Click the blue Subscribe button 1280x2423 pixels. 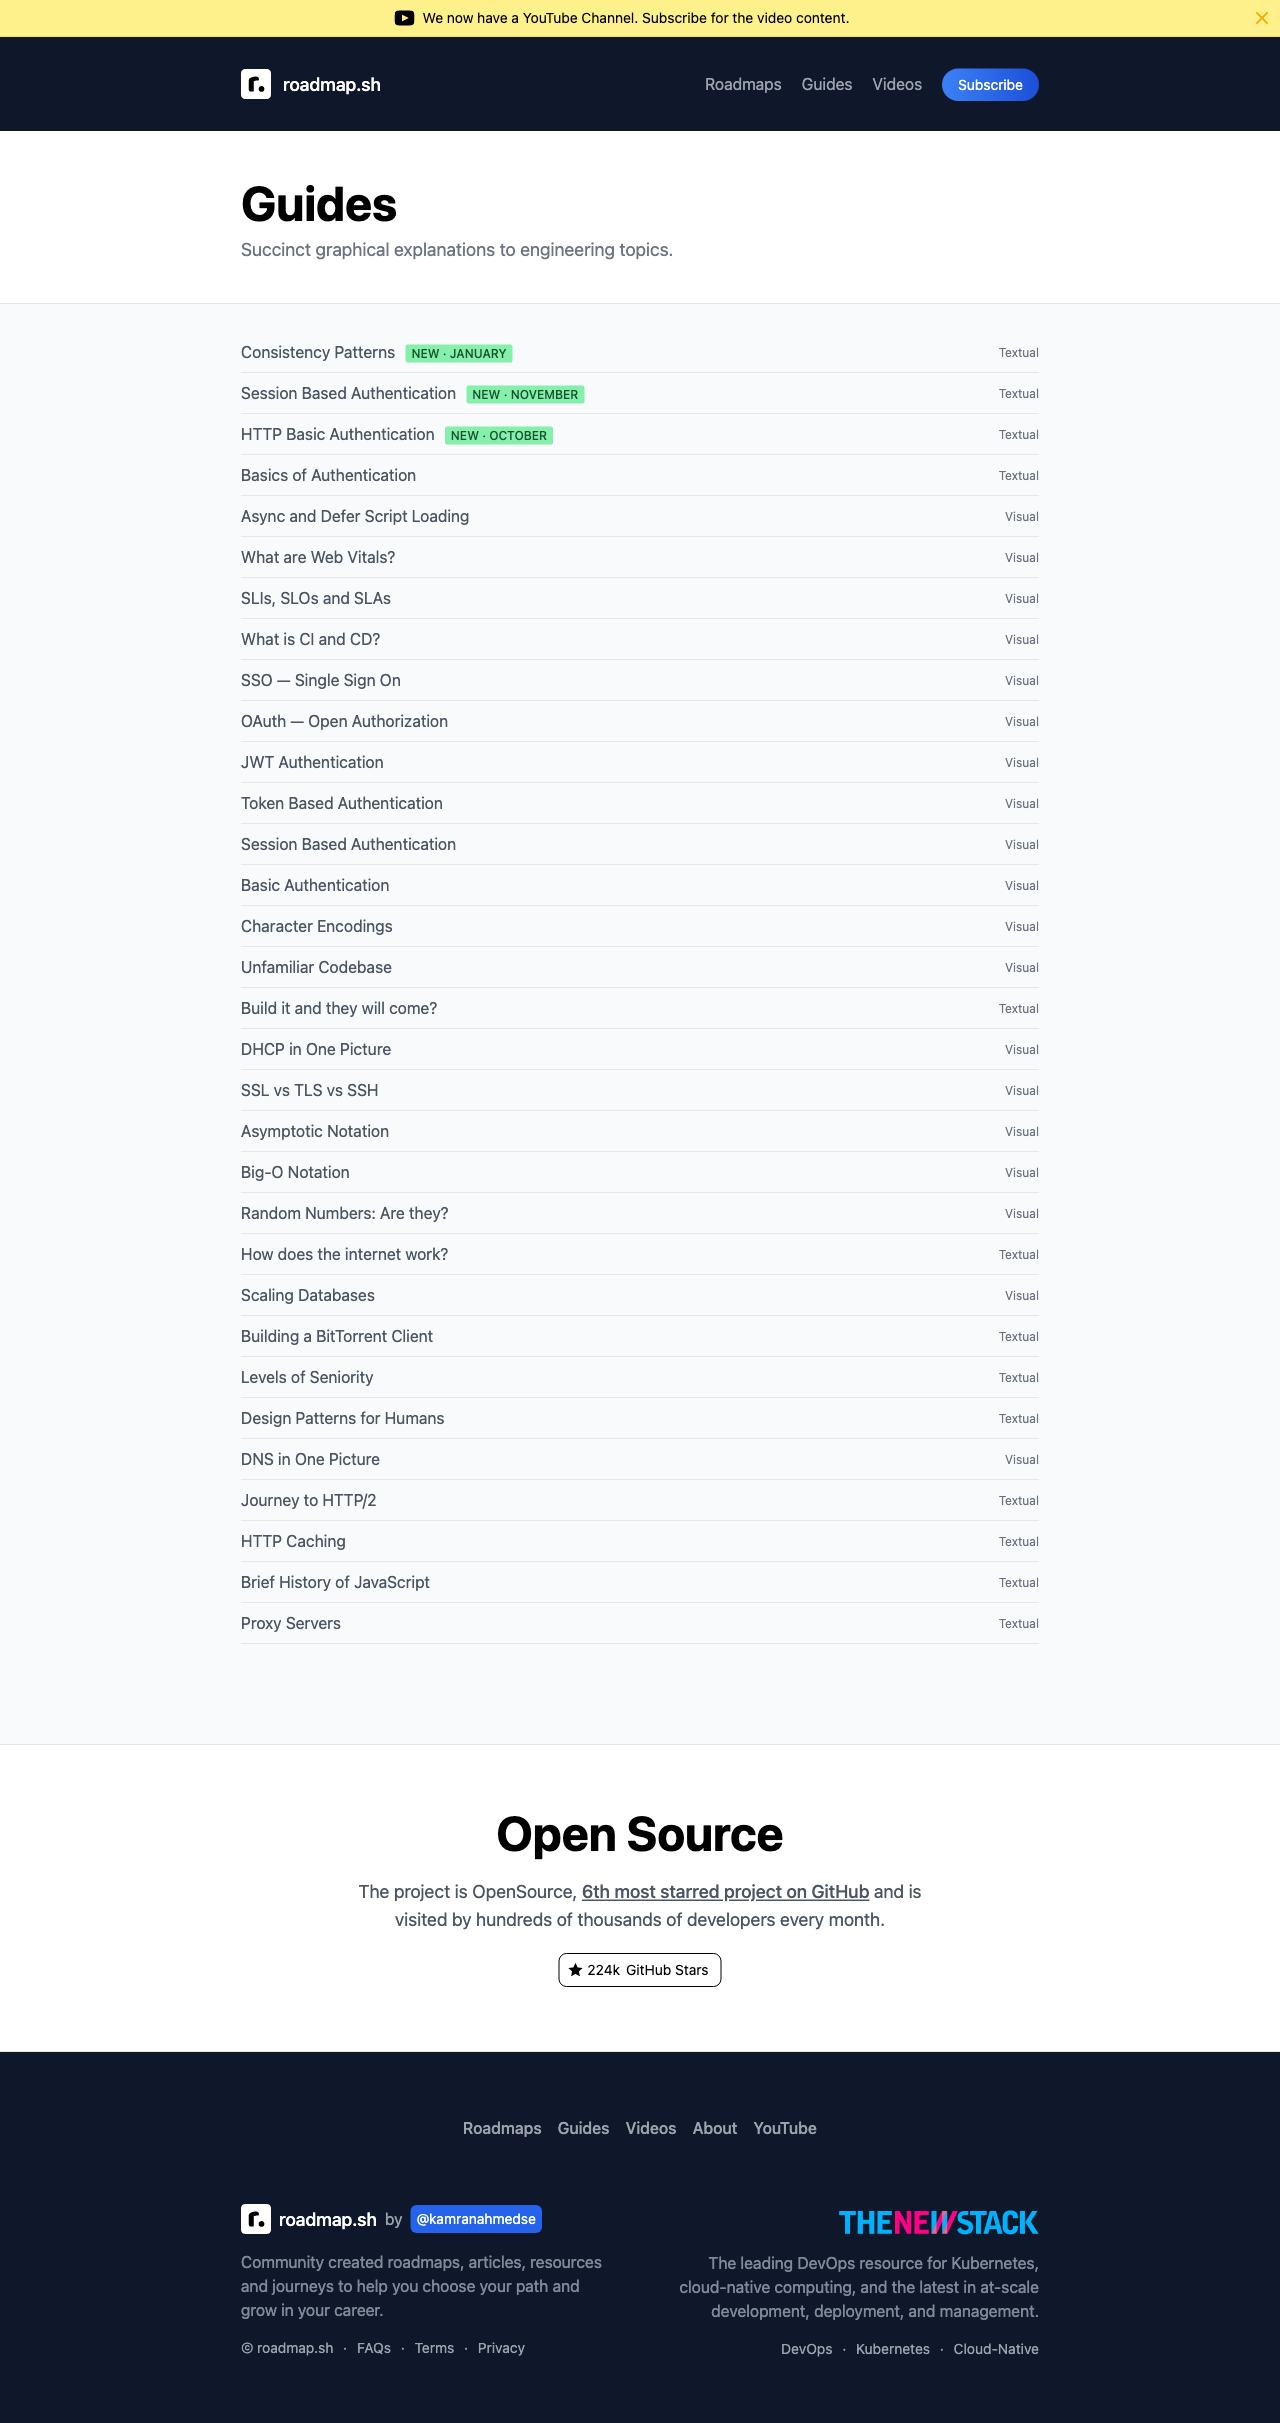point(990,85)
